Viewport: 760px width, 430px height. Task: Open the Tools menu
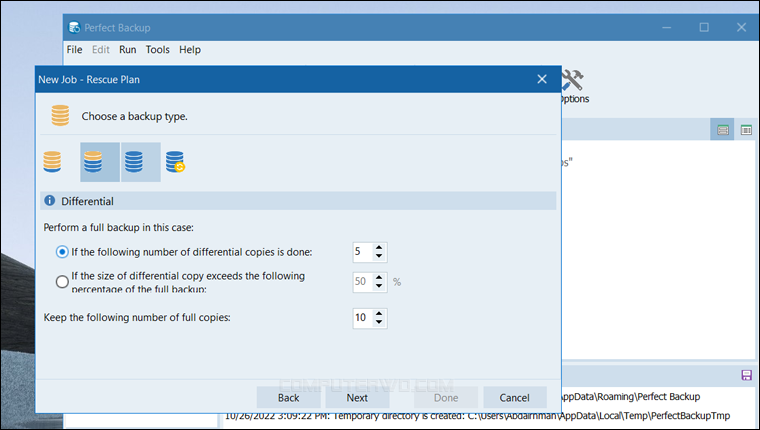[158, 49]
